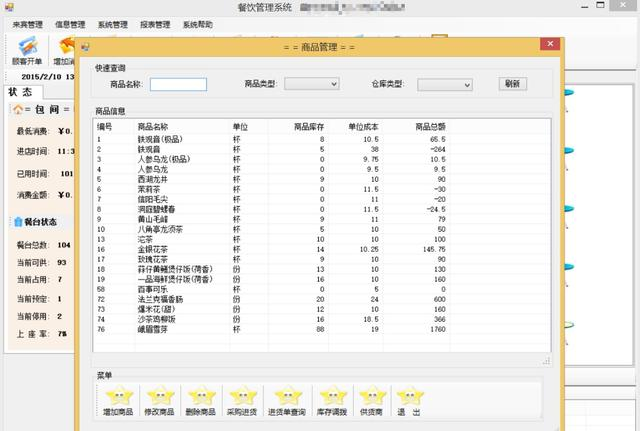Image resolution: width=640 pixels, height=431 pixels.
Task: Click the 退出 (exit) star icon
Action: (410, 398)
